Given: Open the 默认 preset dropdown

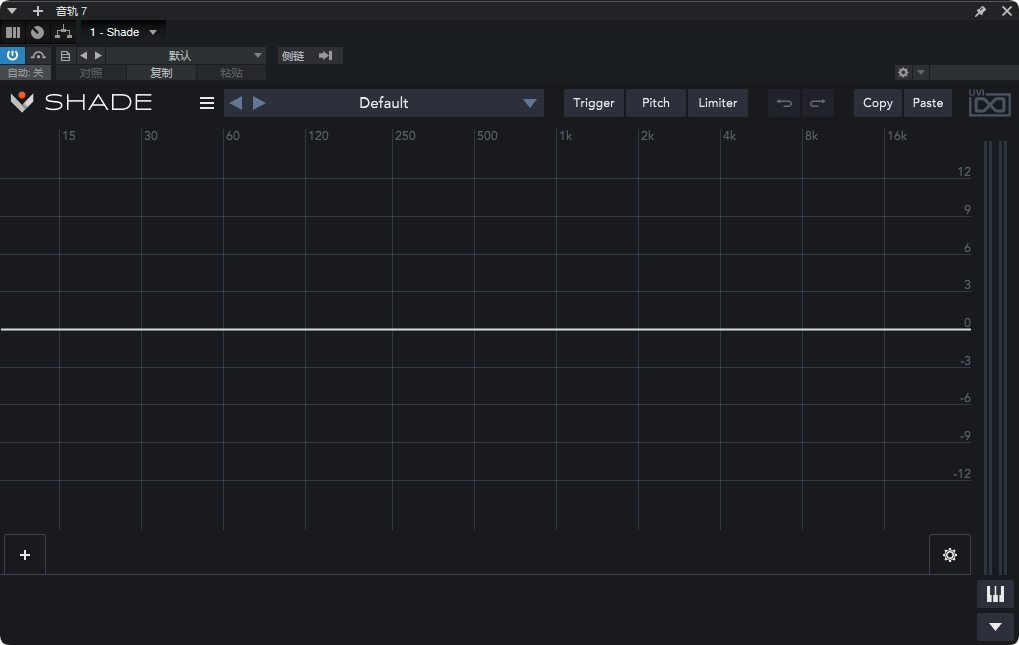Looking at the screenshot, I should [187, 56].
